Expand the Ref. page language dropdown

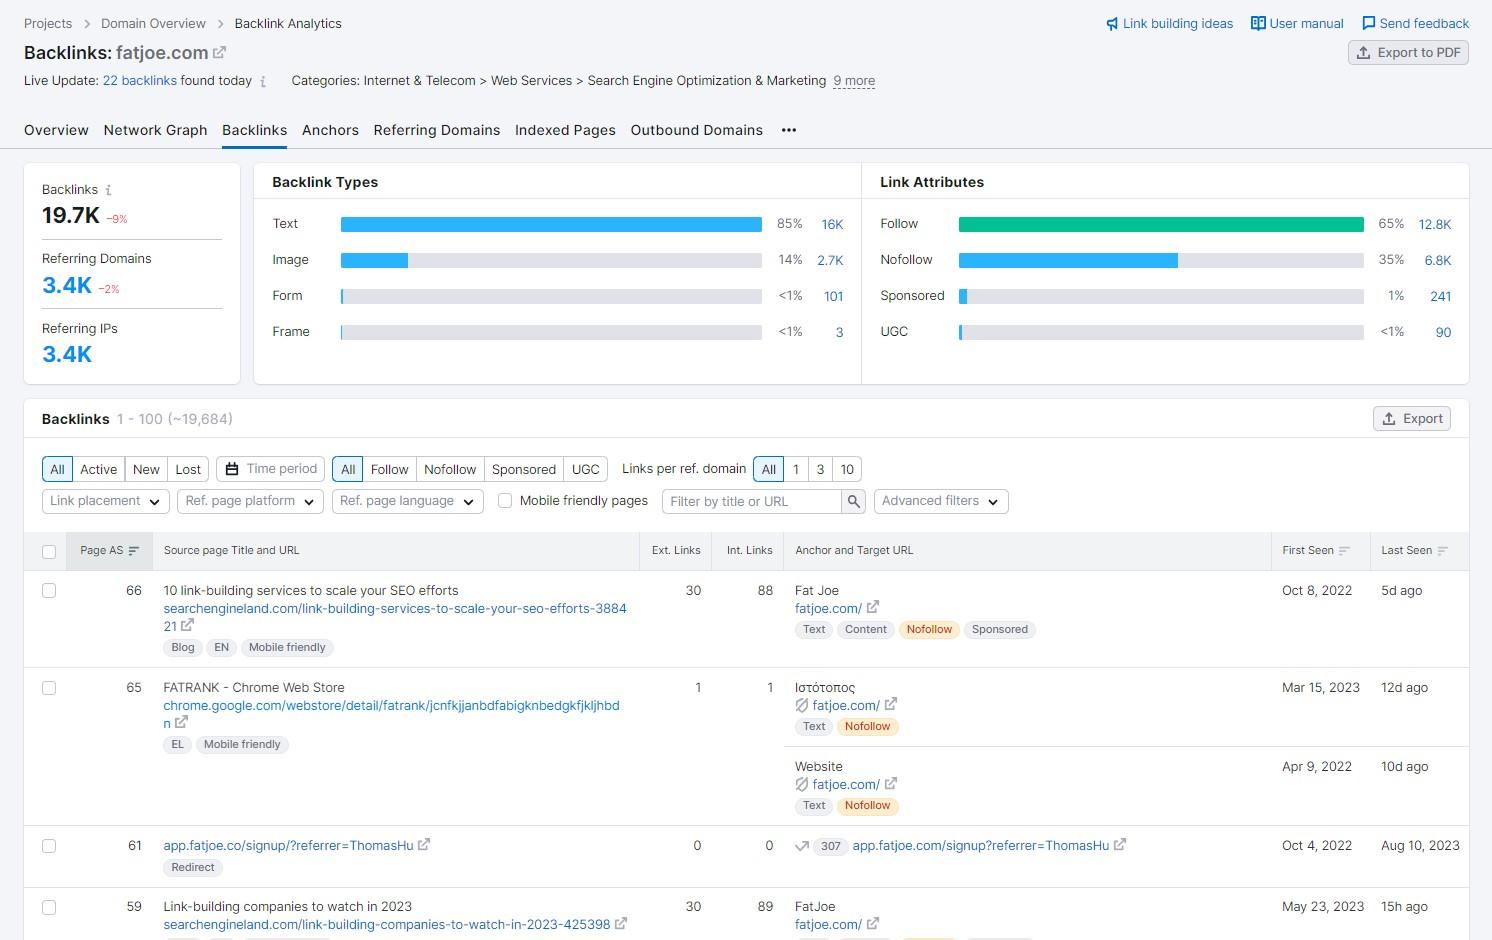(408, 501)
